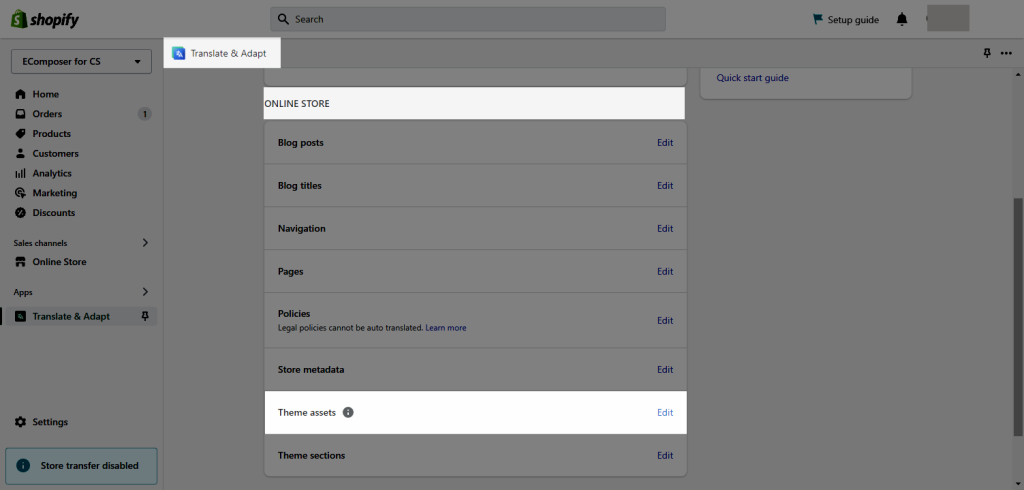The width and height of the screenshot is (1024, 490).
Task: Click the Home sidebar icon
Action: 20,94
